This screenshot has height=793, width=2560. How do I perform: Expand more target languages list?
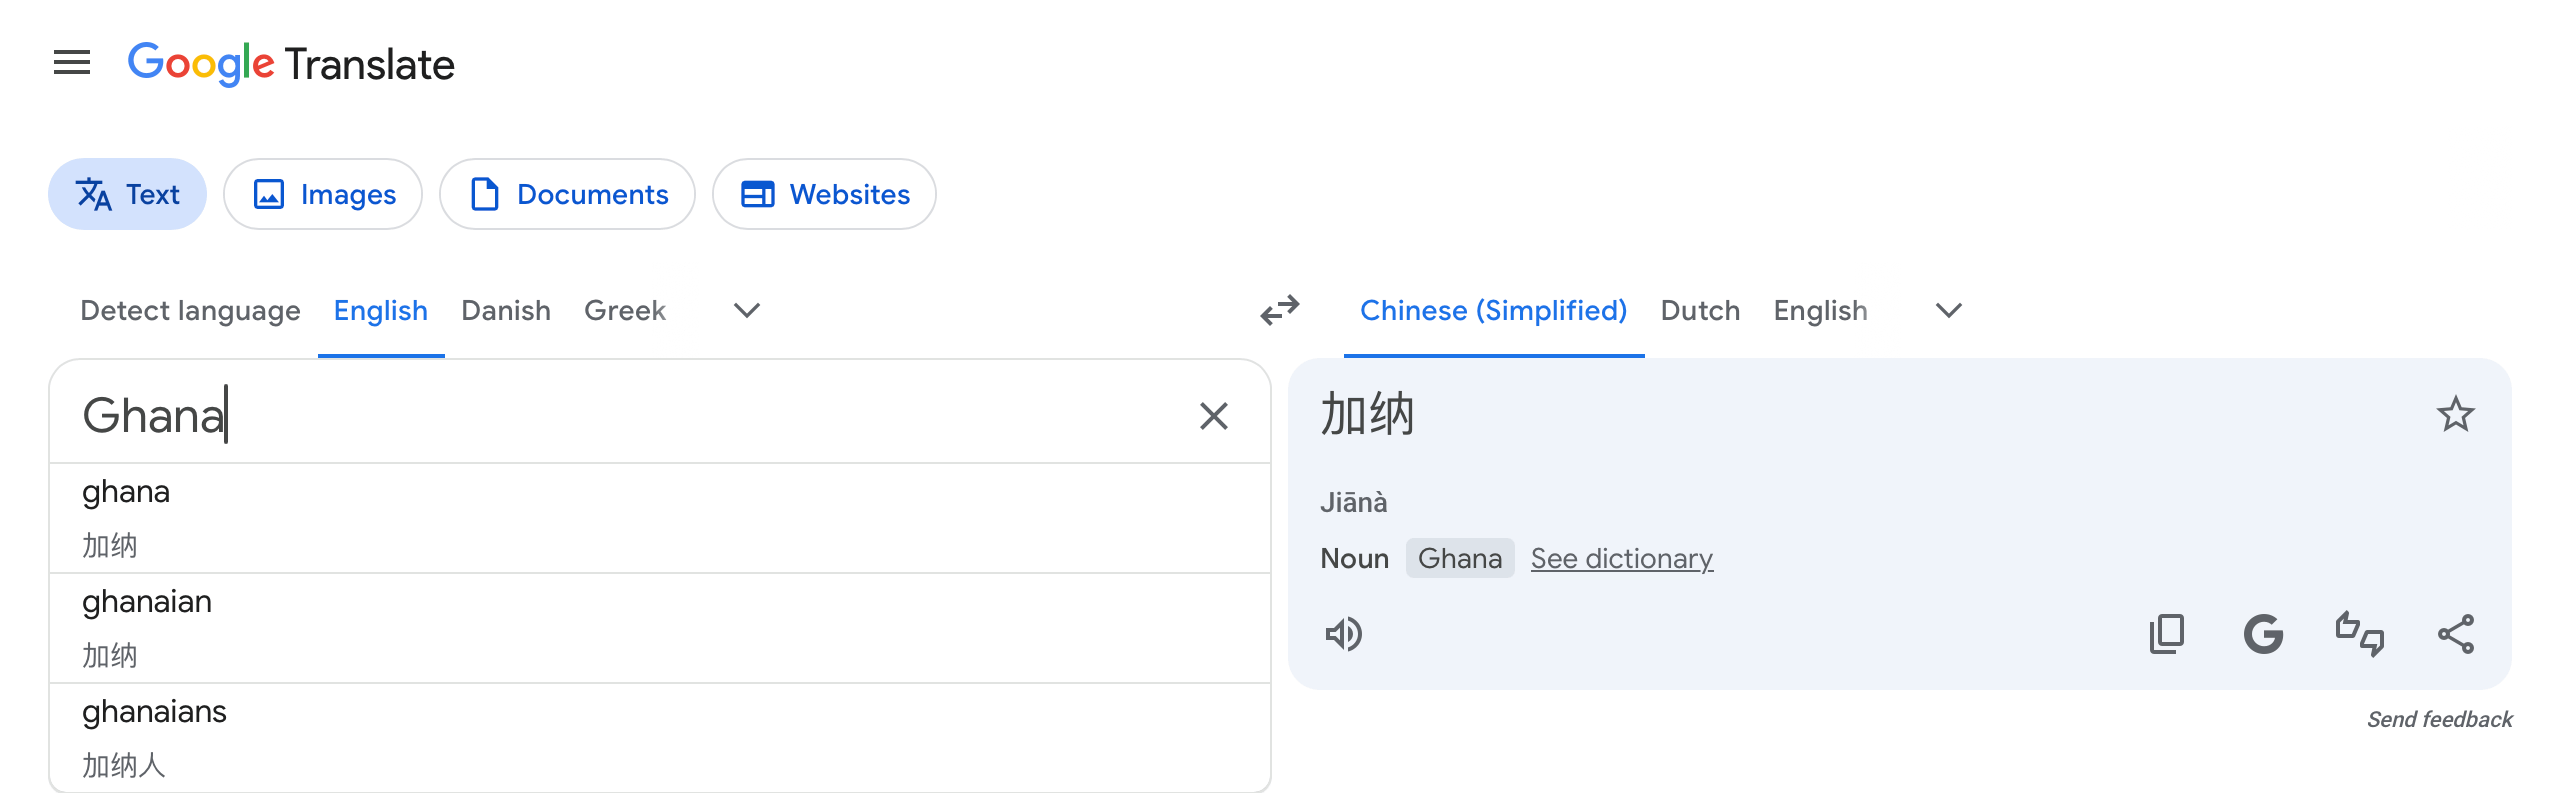1949,311
